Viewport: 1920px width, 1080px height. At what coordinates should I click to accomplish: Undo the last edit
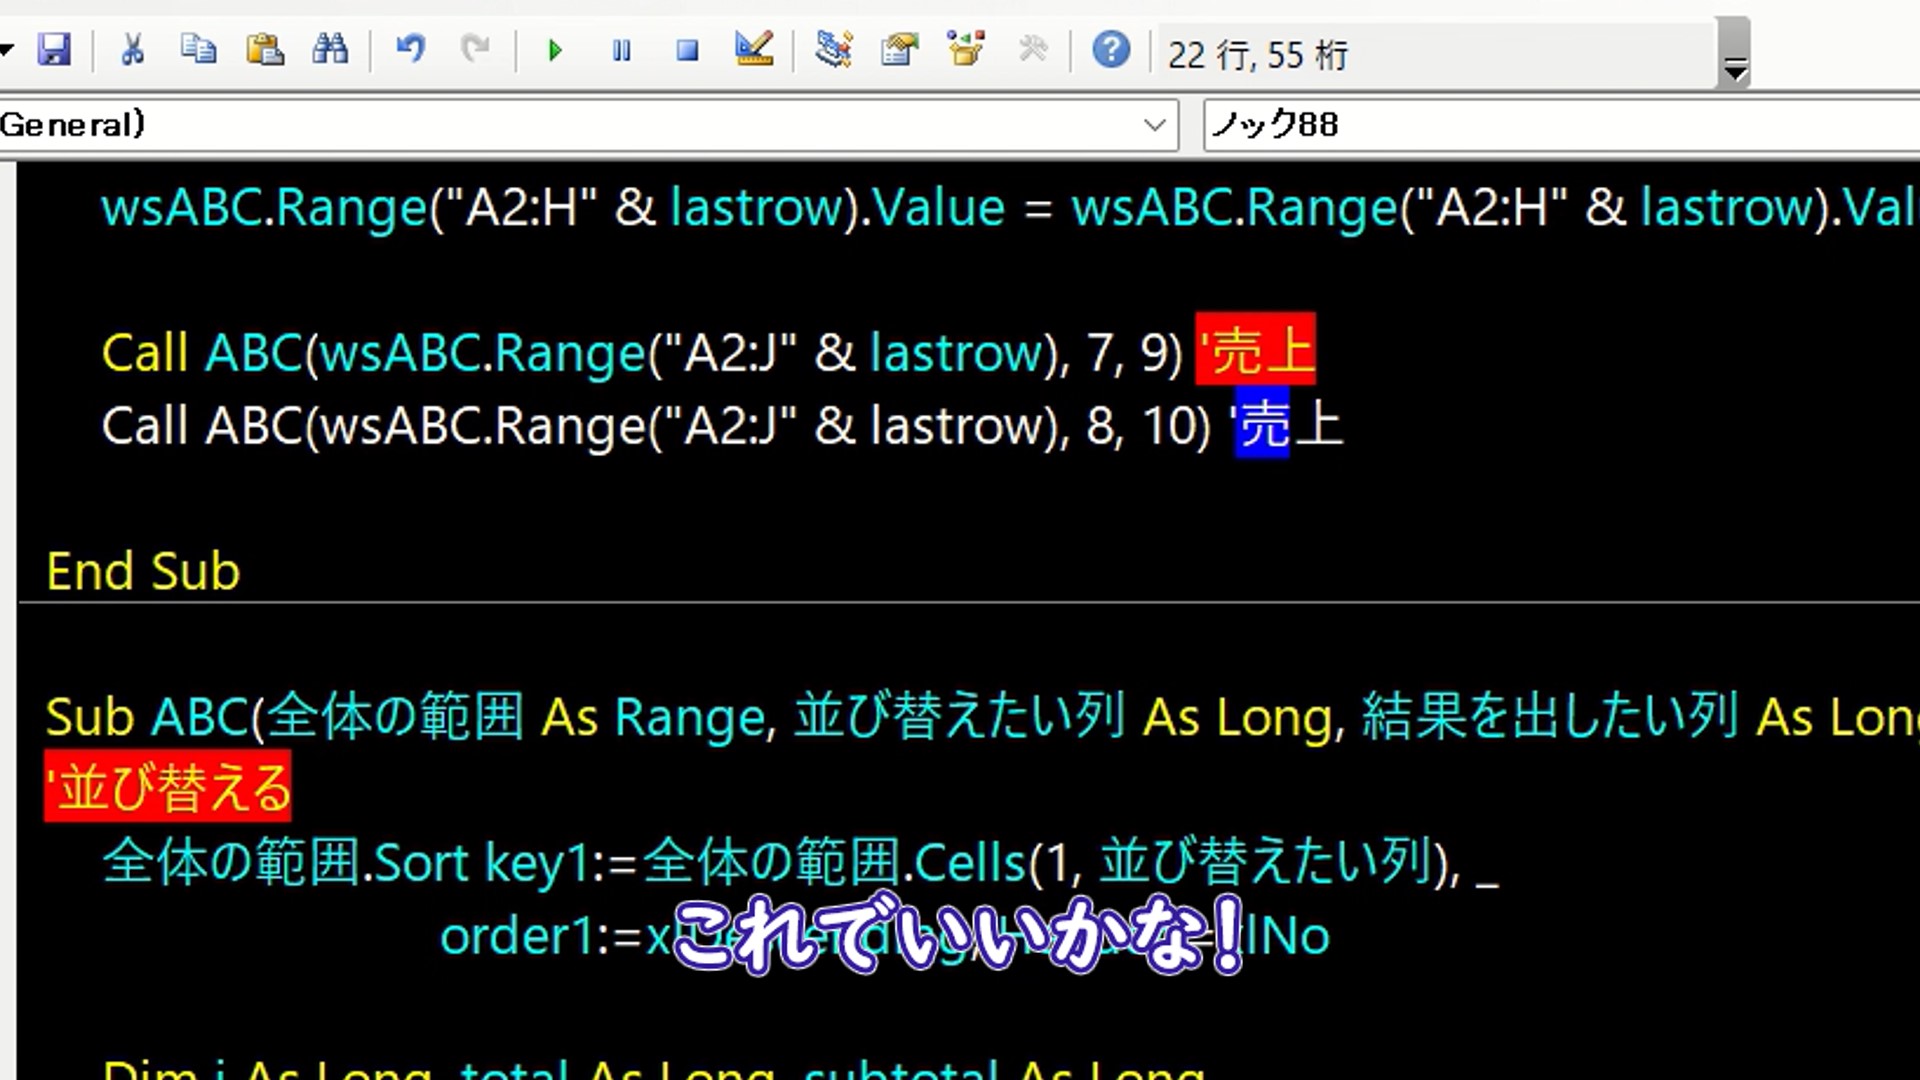(410, 49)
